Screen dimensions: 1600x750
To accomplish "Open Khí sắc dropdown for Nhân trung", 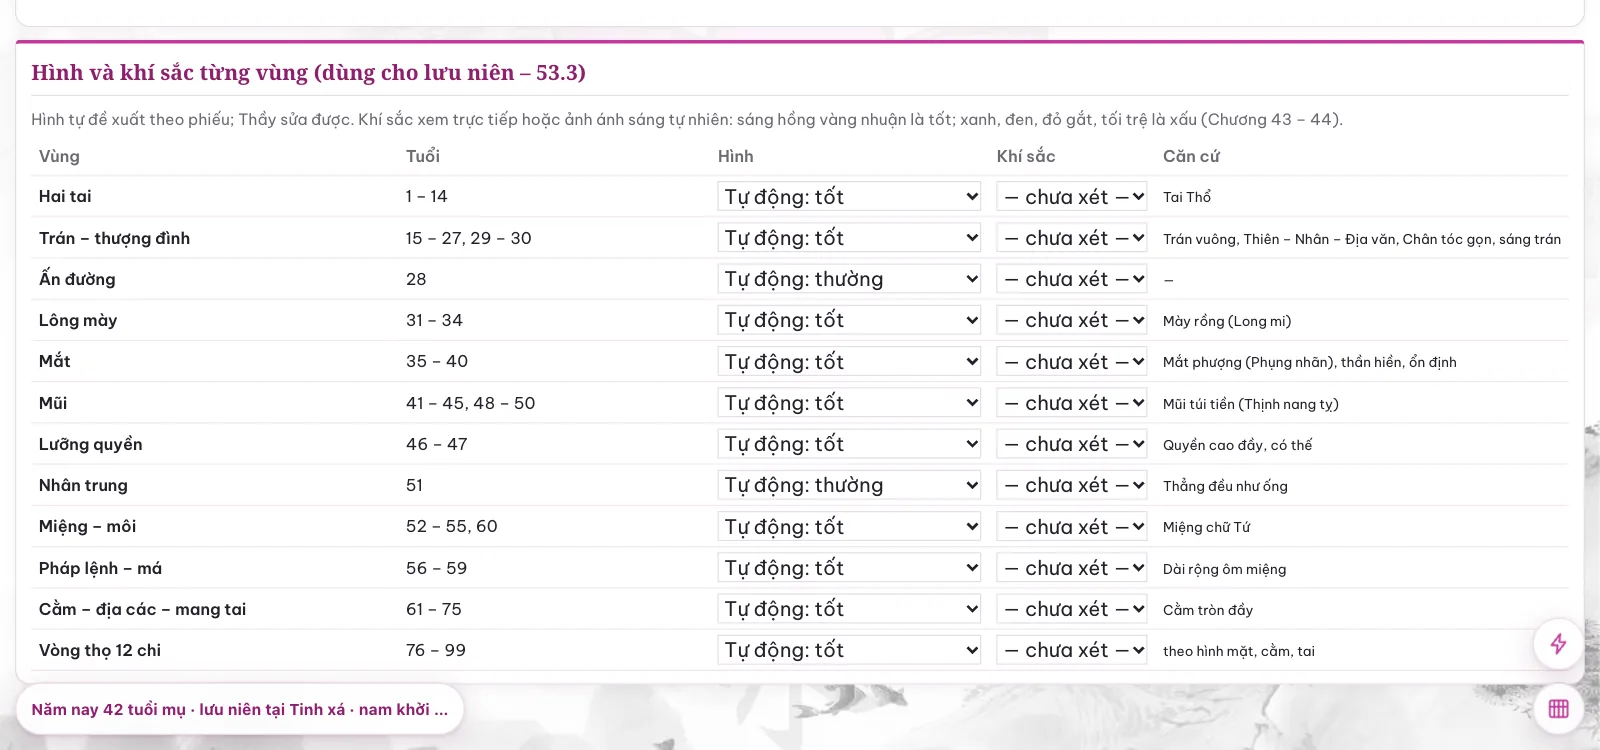I will point(1071,485).
